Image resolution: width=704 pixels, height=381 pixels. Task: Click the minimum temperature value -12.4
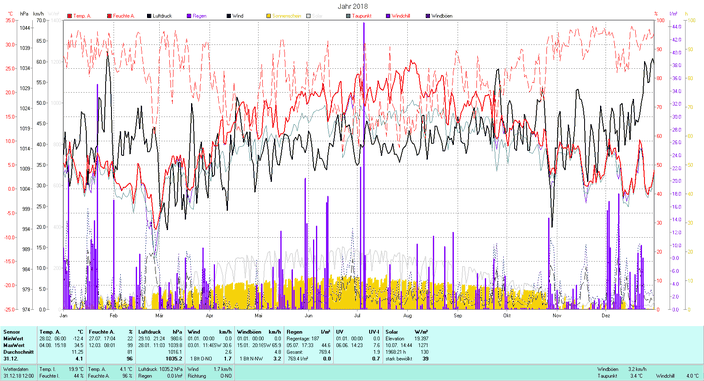click(x=78, y=339)
